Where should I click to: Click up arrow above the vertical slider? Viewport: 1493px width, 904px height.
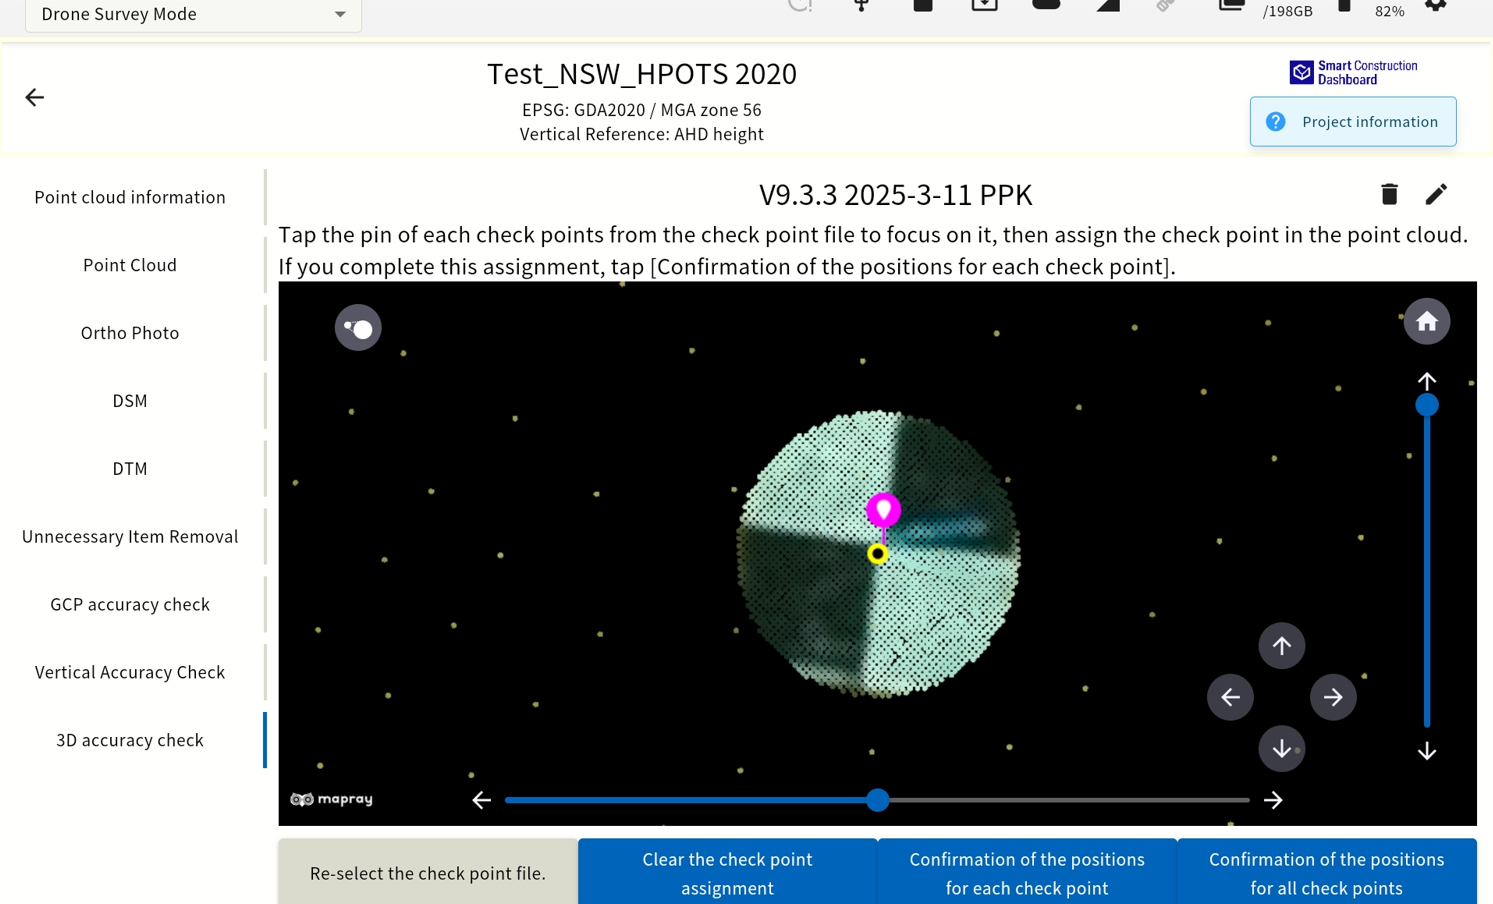pyautogui.click(x=1427, y=381)
